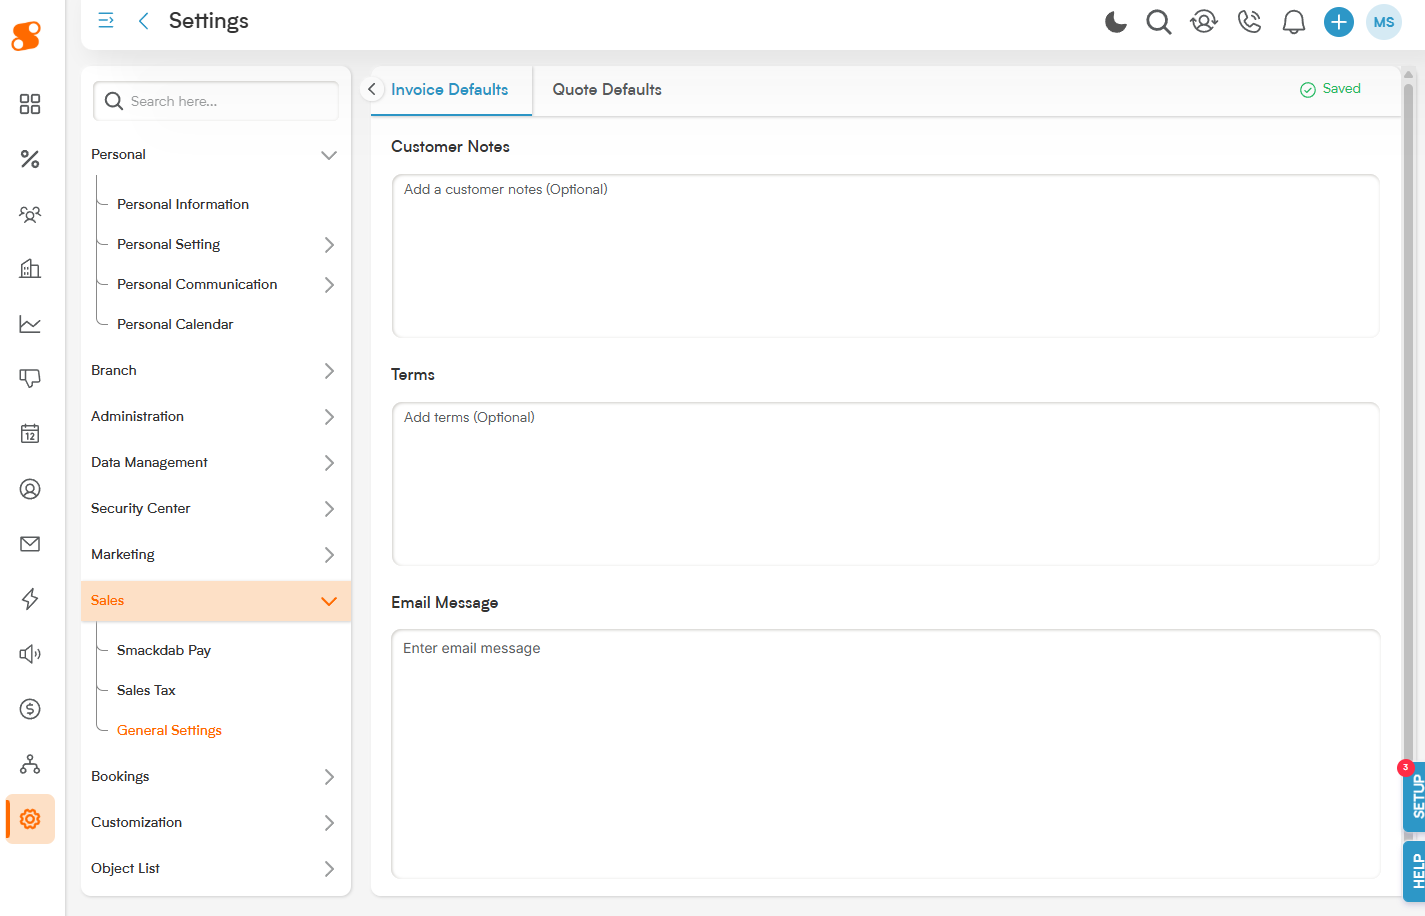Click into the Email Message text area
This screenshot has width=1425, height=916.
pos(886,754)
